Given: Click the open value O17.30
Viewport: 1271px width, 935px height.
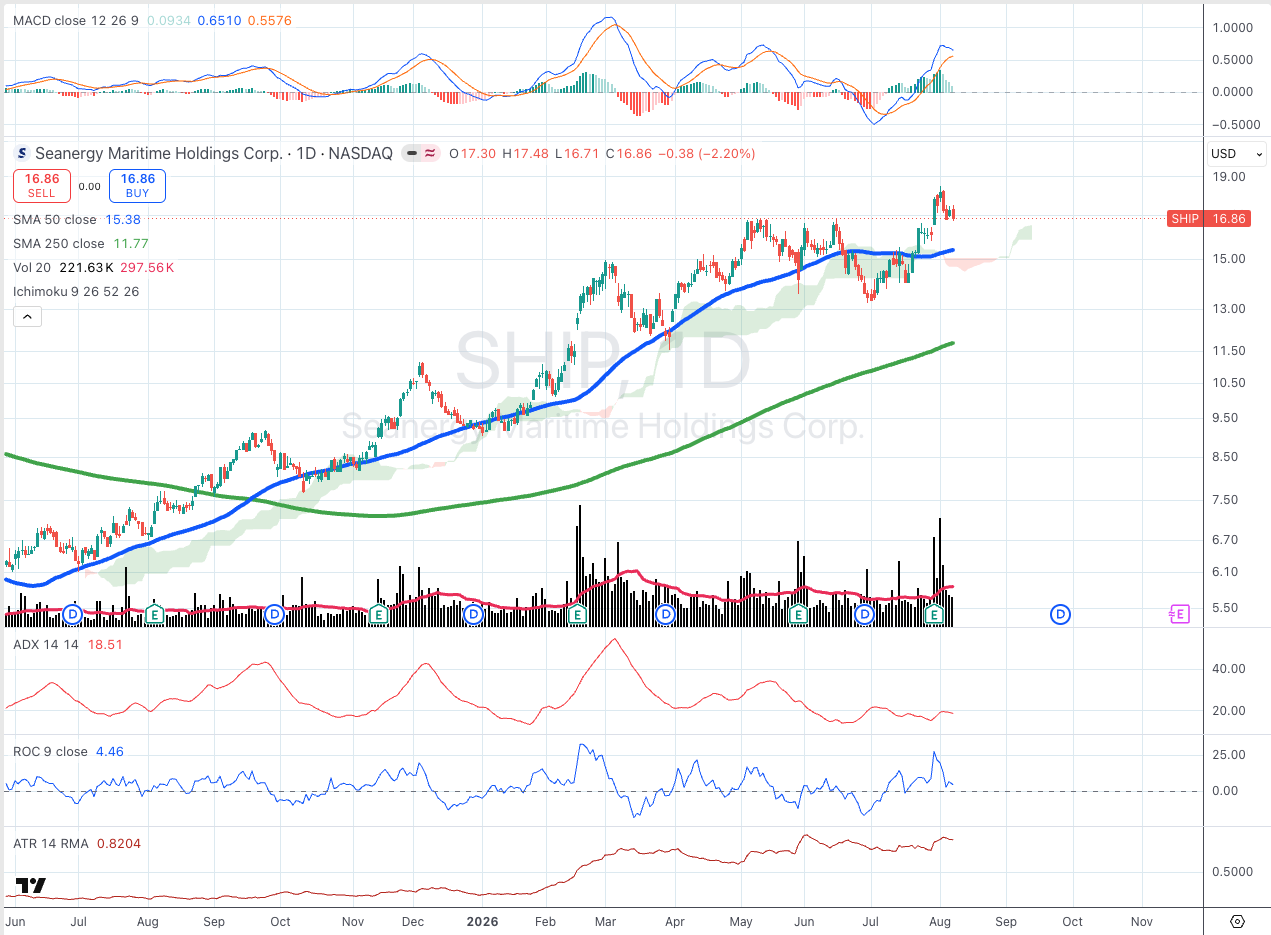Looking at the screenshot, I should point(473,154).
